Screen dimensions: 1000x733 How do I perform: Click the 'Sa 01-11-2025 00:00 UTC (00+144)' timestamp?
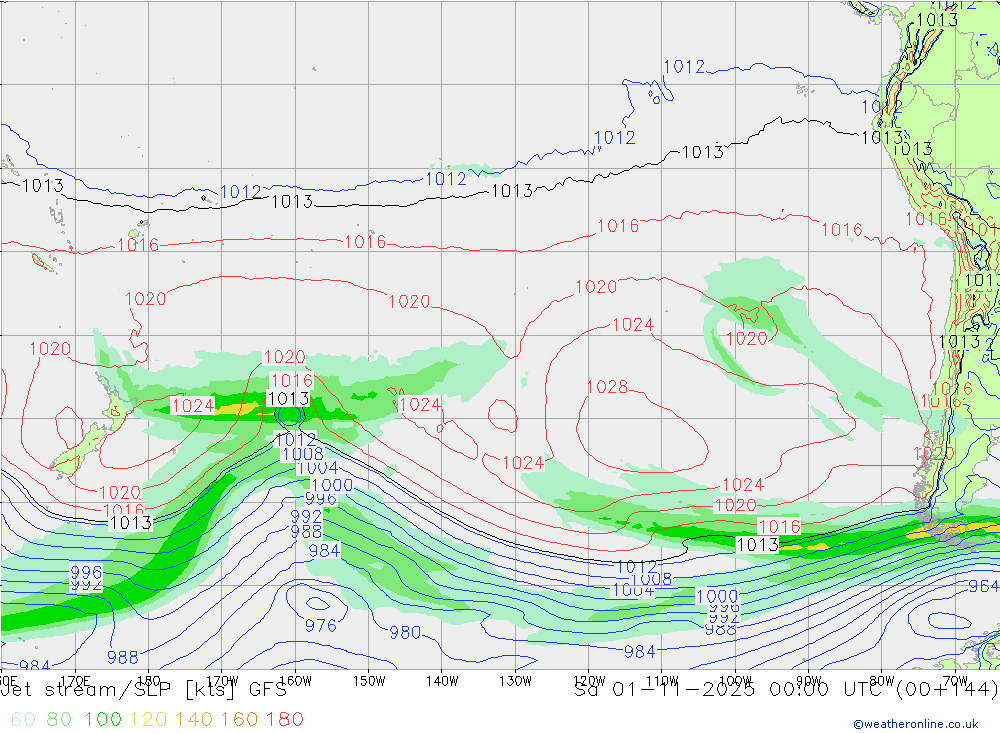786,690
